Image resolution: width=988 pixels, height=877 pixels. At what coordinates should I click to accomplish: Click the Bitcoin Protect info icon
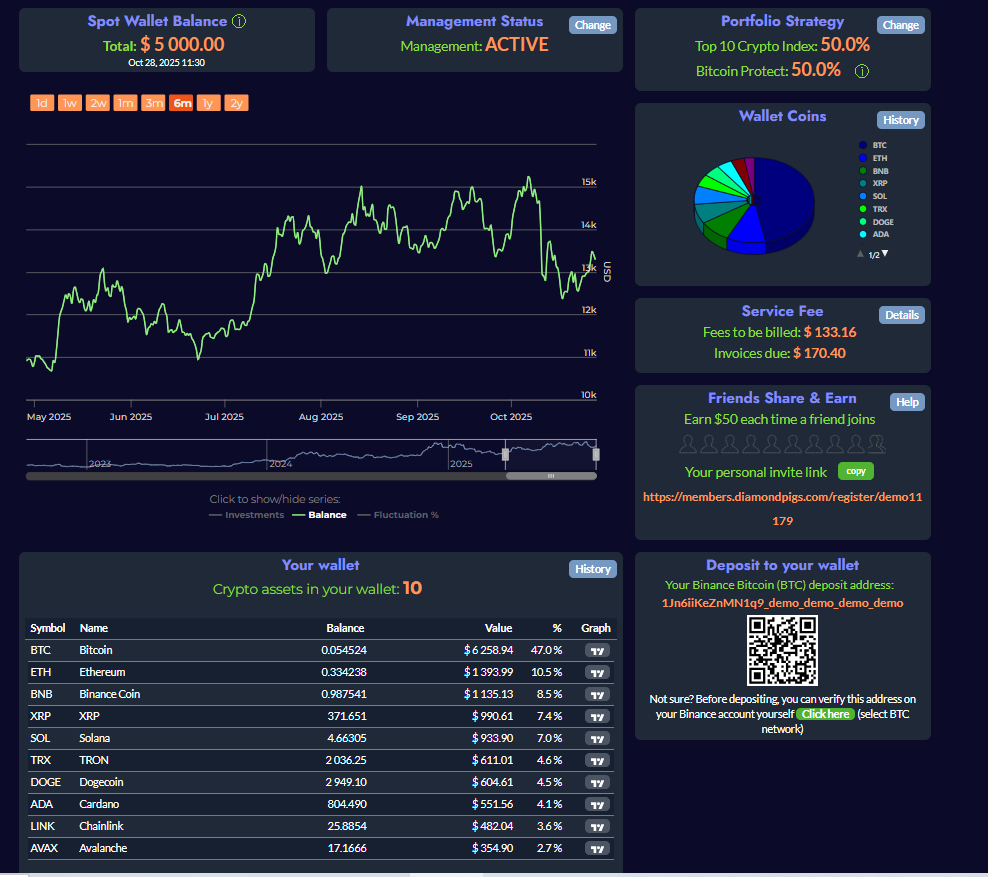[861, 70]
